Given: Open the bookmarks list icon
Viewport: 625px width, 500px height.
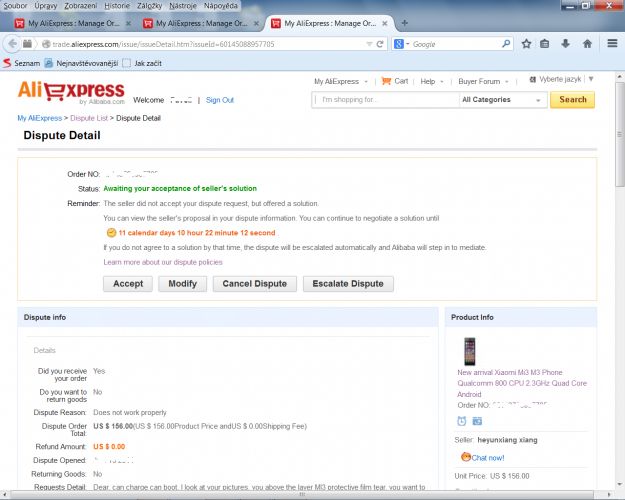Looking at the screenshot, I should 544,44.
